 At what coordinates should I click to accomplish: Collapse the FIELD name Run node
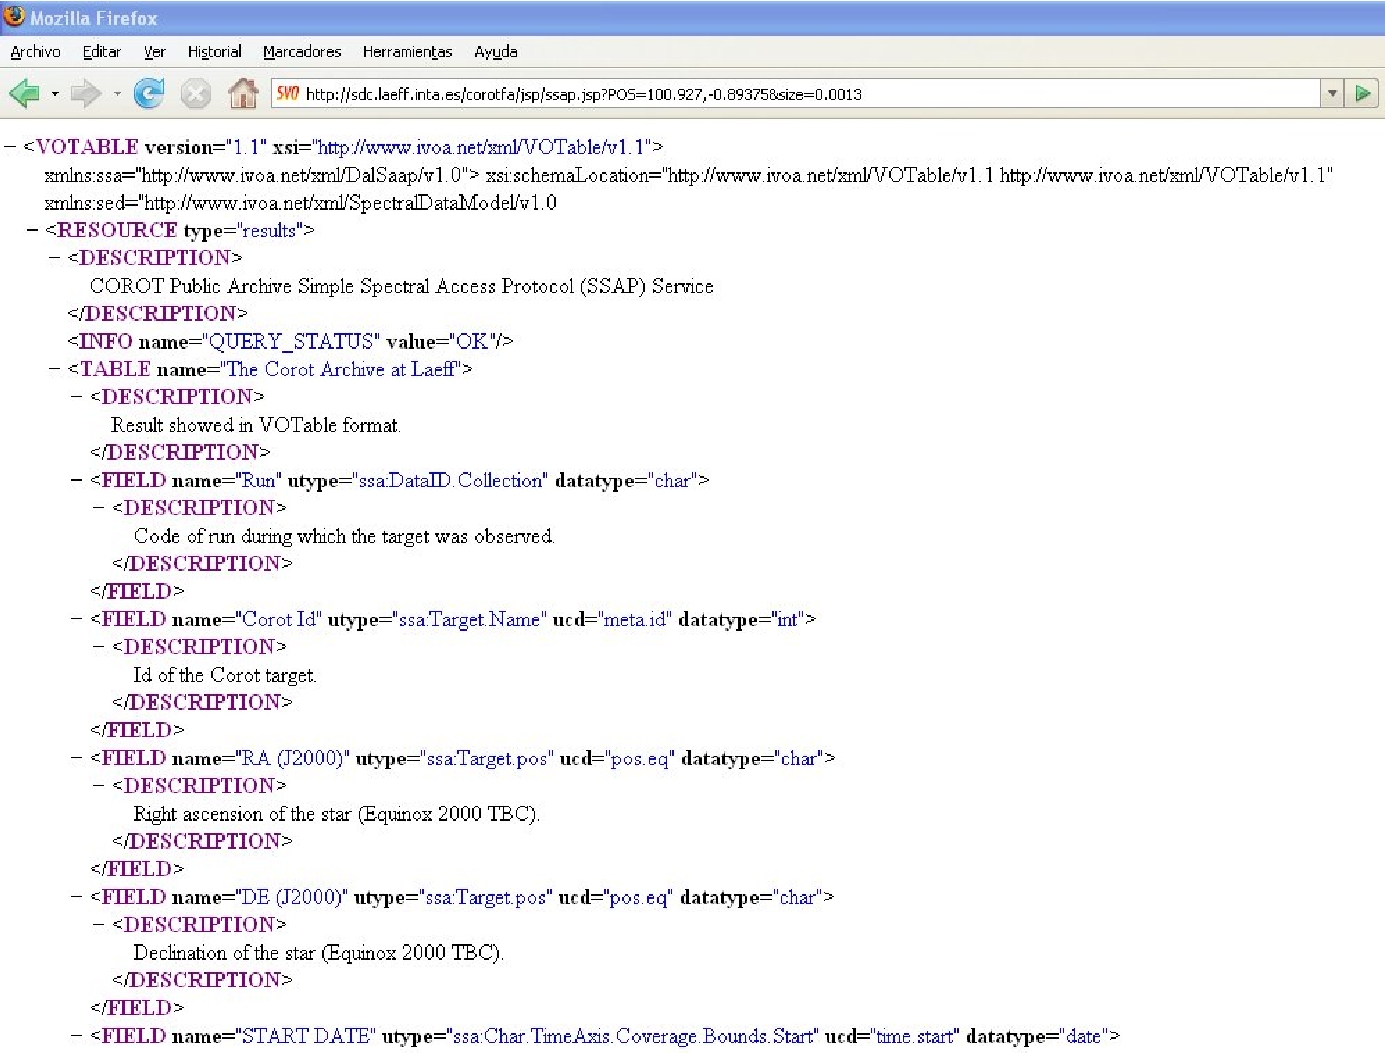[77, 480]
